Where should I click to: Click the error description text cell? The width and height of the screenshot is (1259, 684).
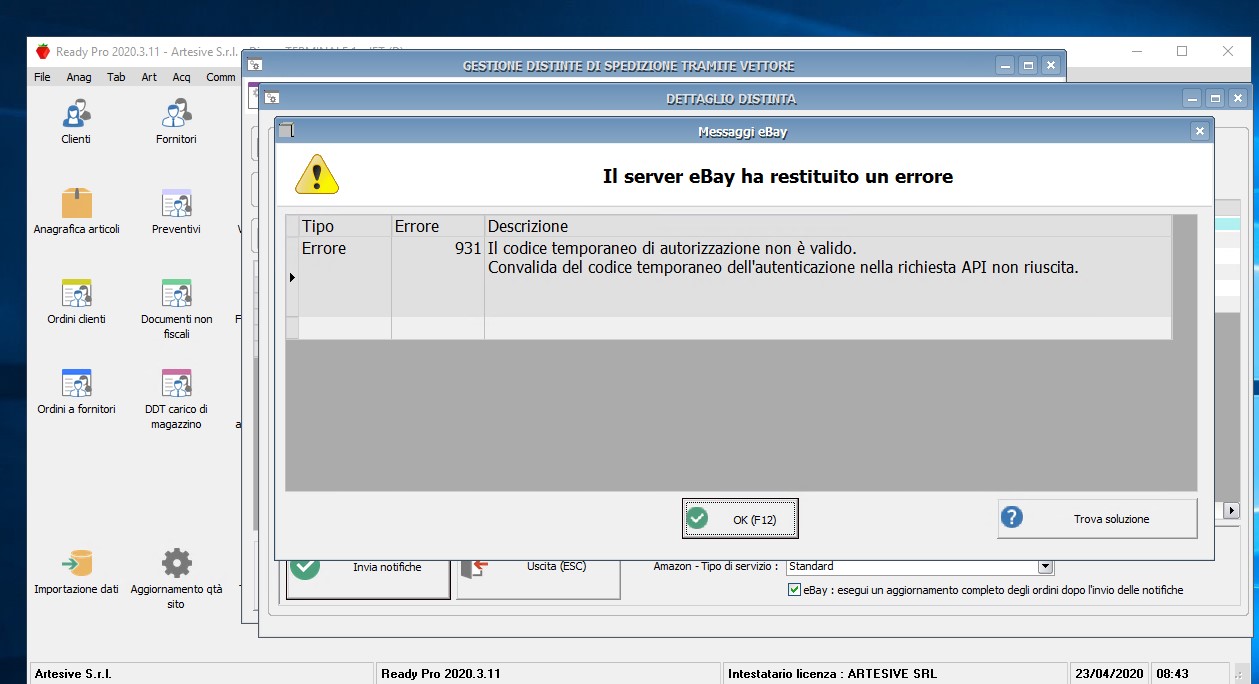coord(828,277)
